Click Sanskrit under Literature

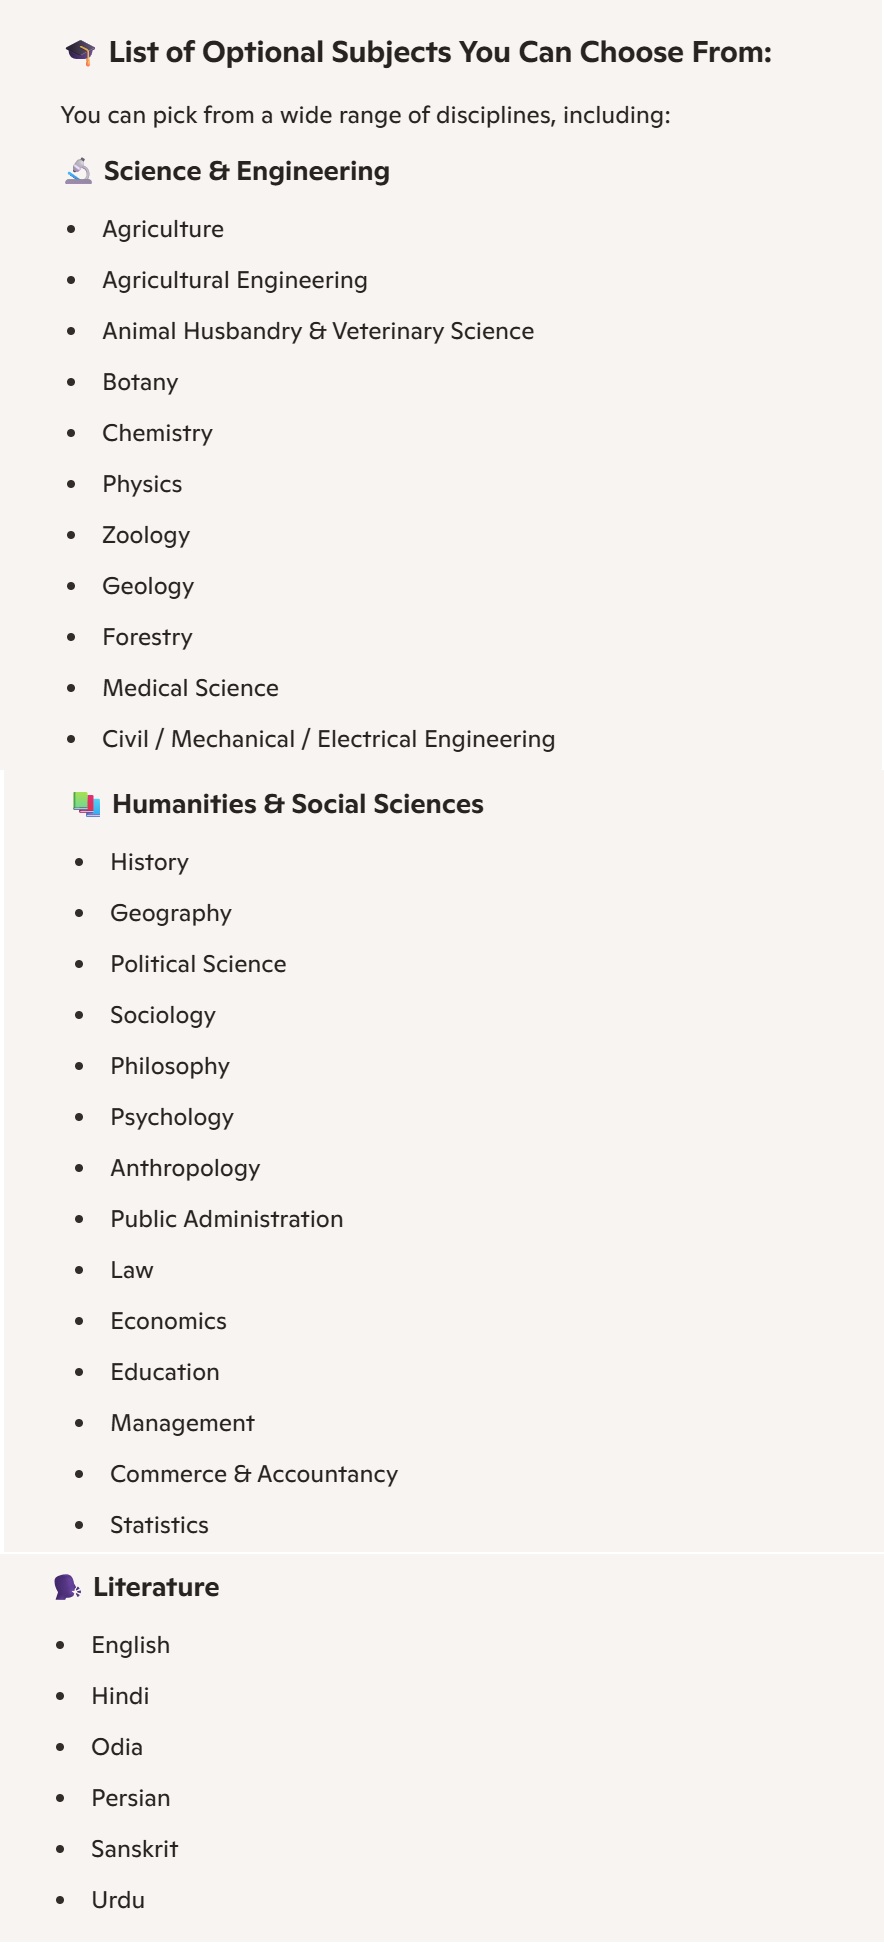[x=134, y=1849]
